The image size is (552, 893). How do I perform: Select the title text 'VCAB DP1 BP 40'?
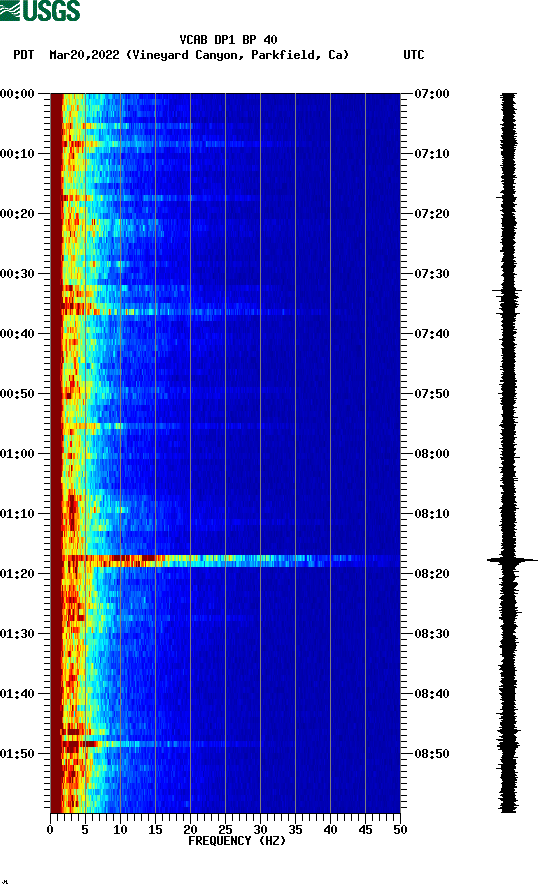point(228,40)
